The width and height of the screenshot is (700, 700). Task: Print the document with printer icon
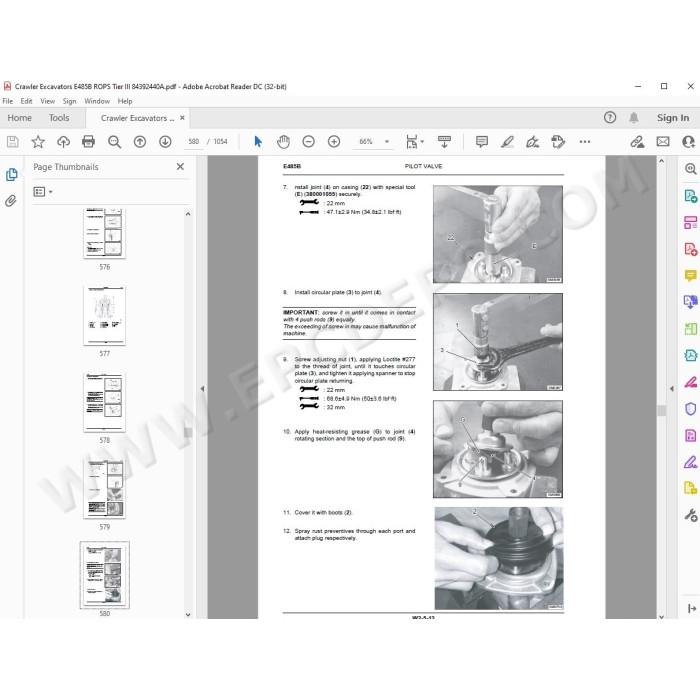[88, 142]
